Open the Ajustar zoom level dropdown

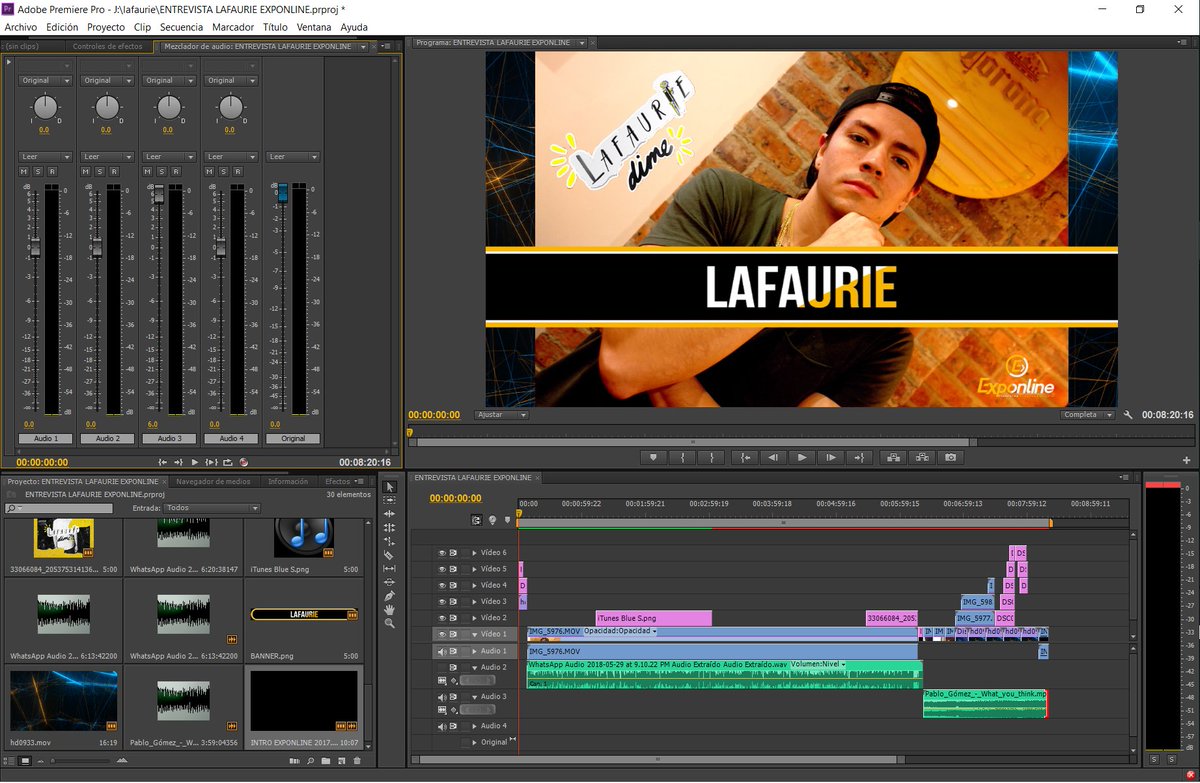501,415
